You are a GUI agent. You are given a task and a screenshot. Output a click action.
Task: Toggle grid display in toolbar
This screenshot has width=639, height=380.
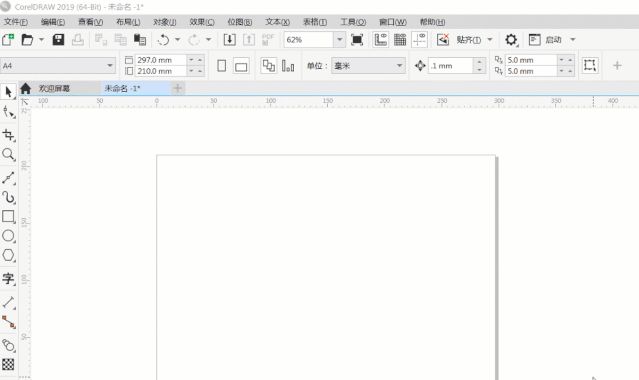(400, 40)
